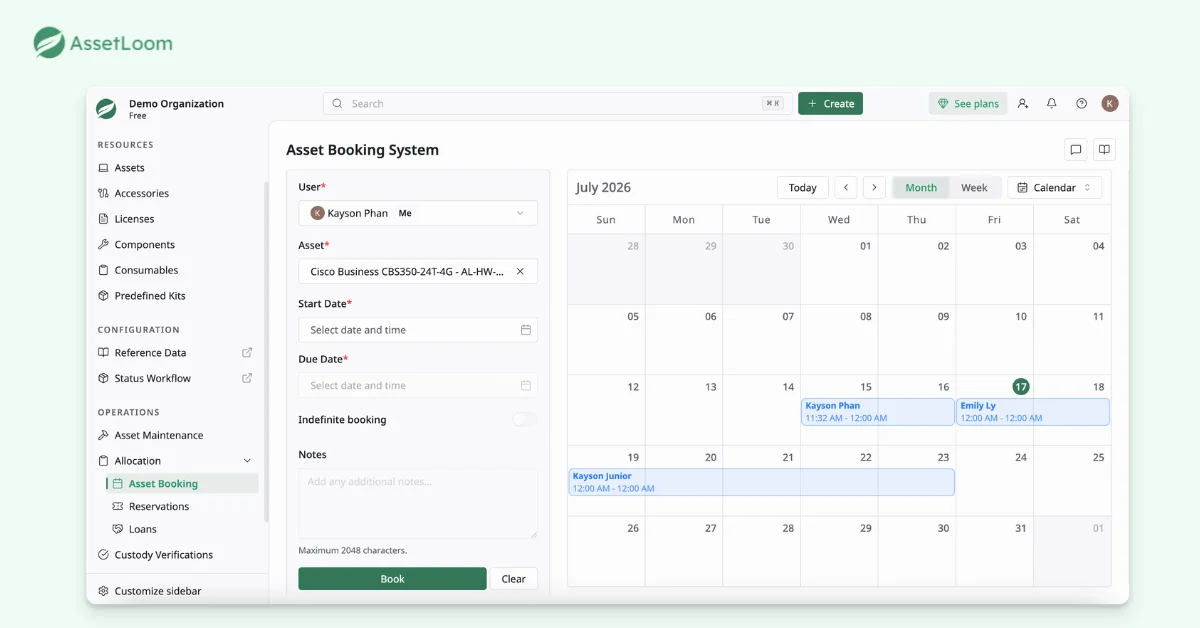Go to previous month arrow
This screenshot has width=1200, height=628.
(846, 188)
